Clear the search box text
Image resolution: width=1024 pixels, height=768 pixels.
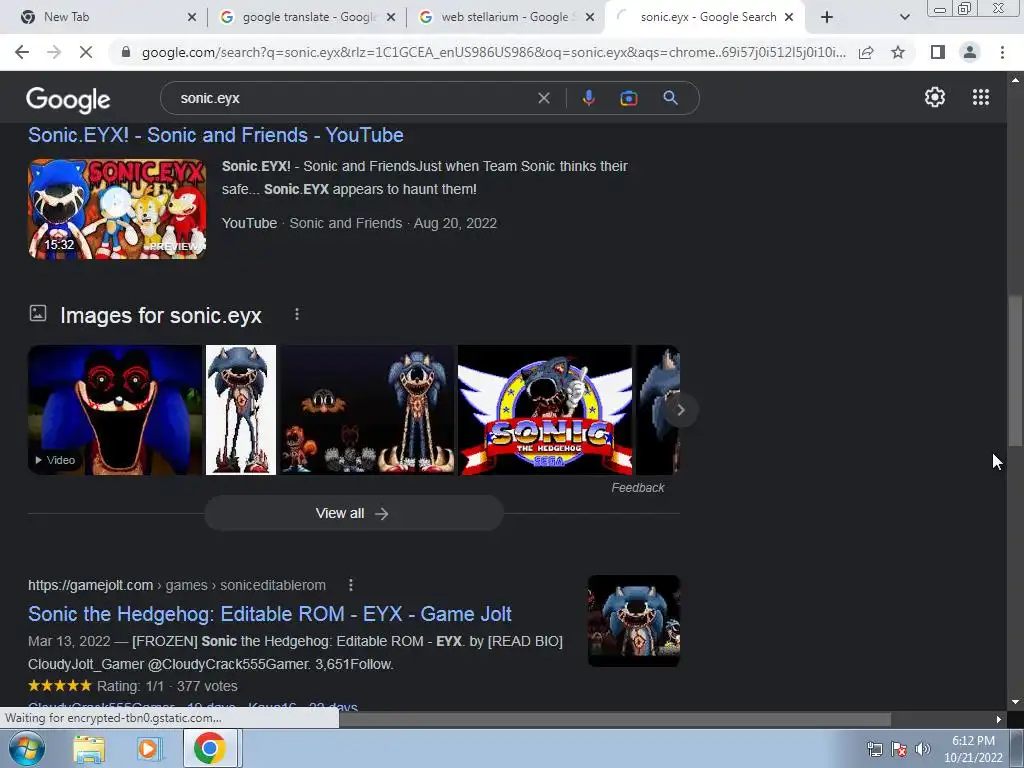[x=543, y=98]
